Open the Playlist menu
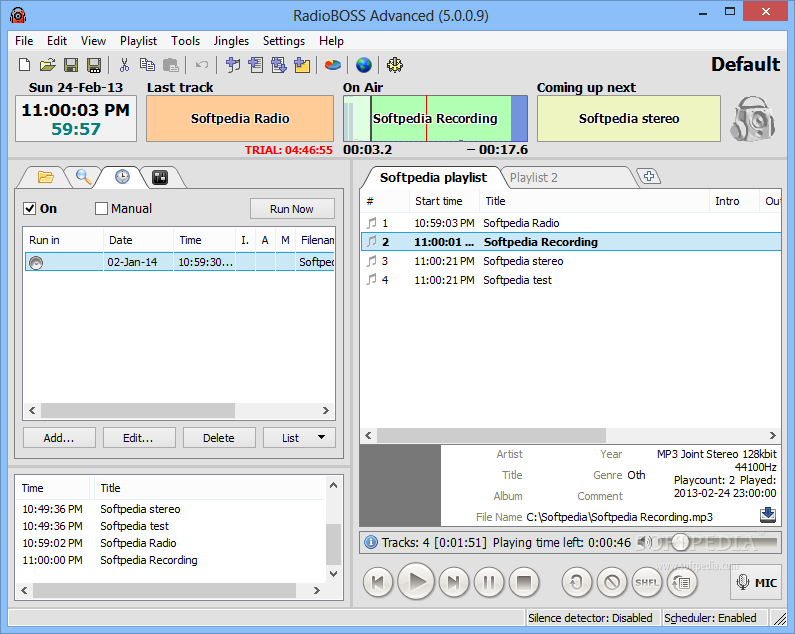795x634 pixels. pos(138,41)
